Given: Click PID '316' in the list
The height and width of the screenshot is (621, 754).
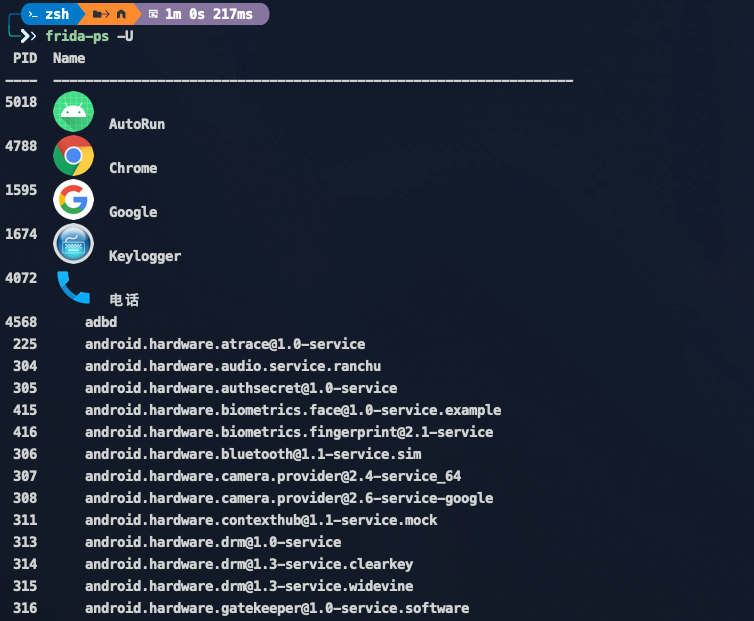Looking at the screenshot, I should [x=25, y=608].
